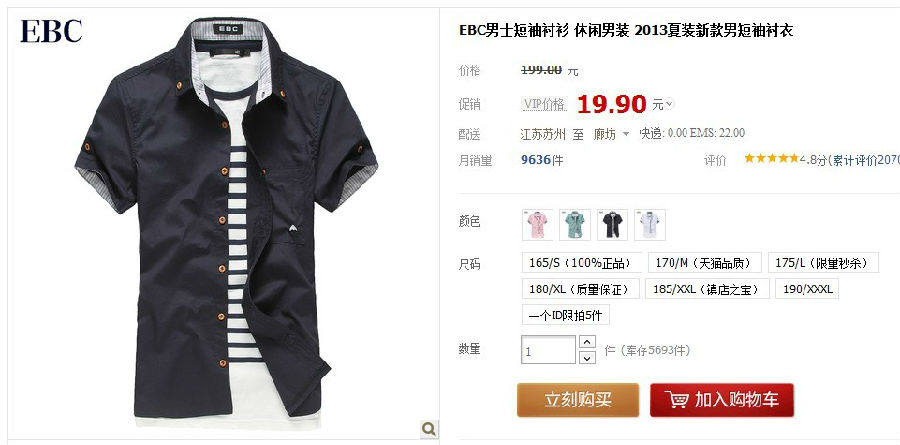Viewport: 900px width, 445px height.
Task: Choose size 165/S option
Action: point(581,263)
